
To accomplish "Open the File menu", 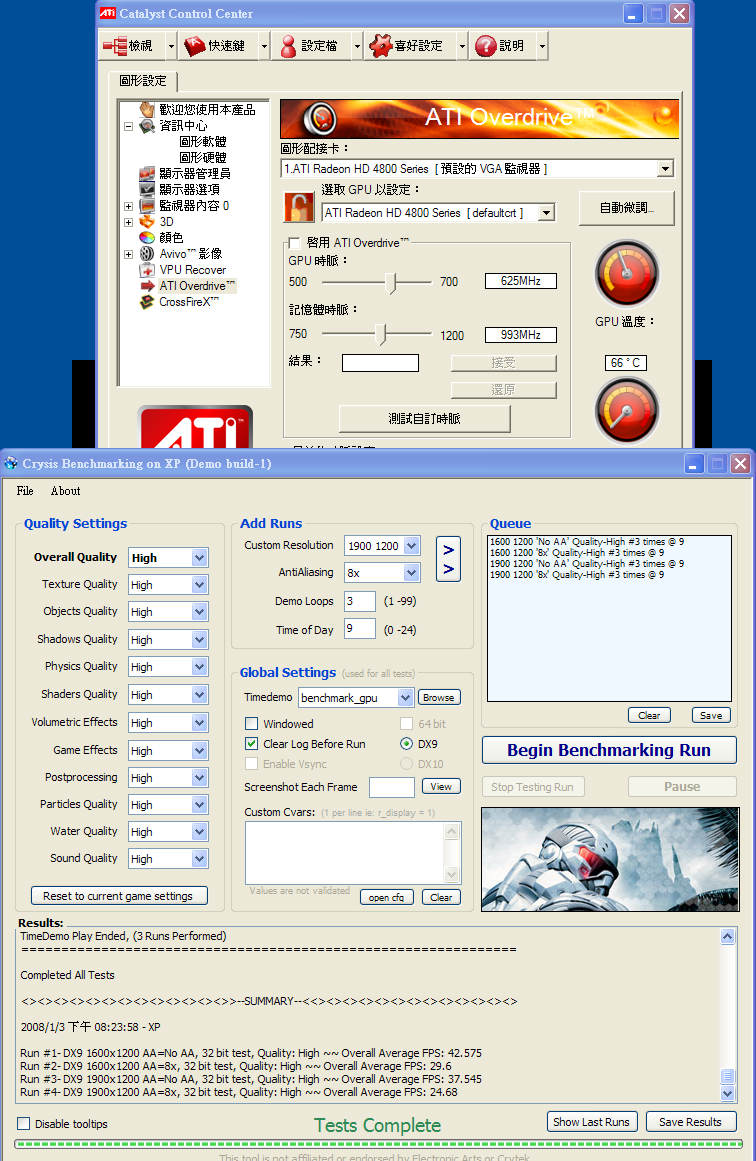I will point(25,491).
